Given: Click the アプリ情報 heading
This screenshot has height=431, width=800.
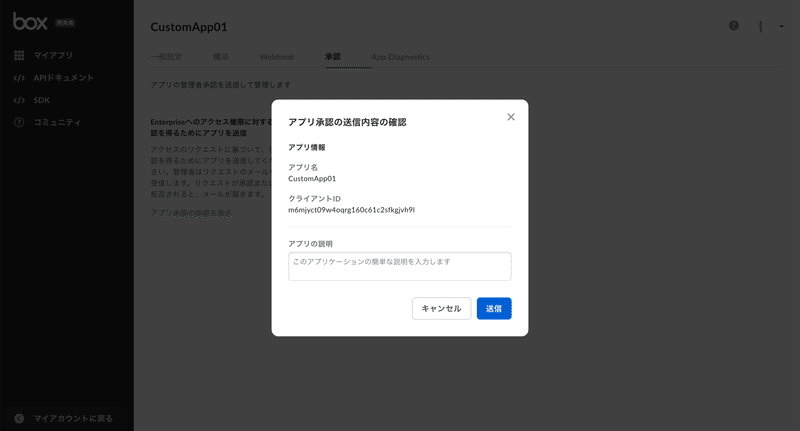Looking at the screenshot, I should (x=307, y=147).
